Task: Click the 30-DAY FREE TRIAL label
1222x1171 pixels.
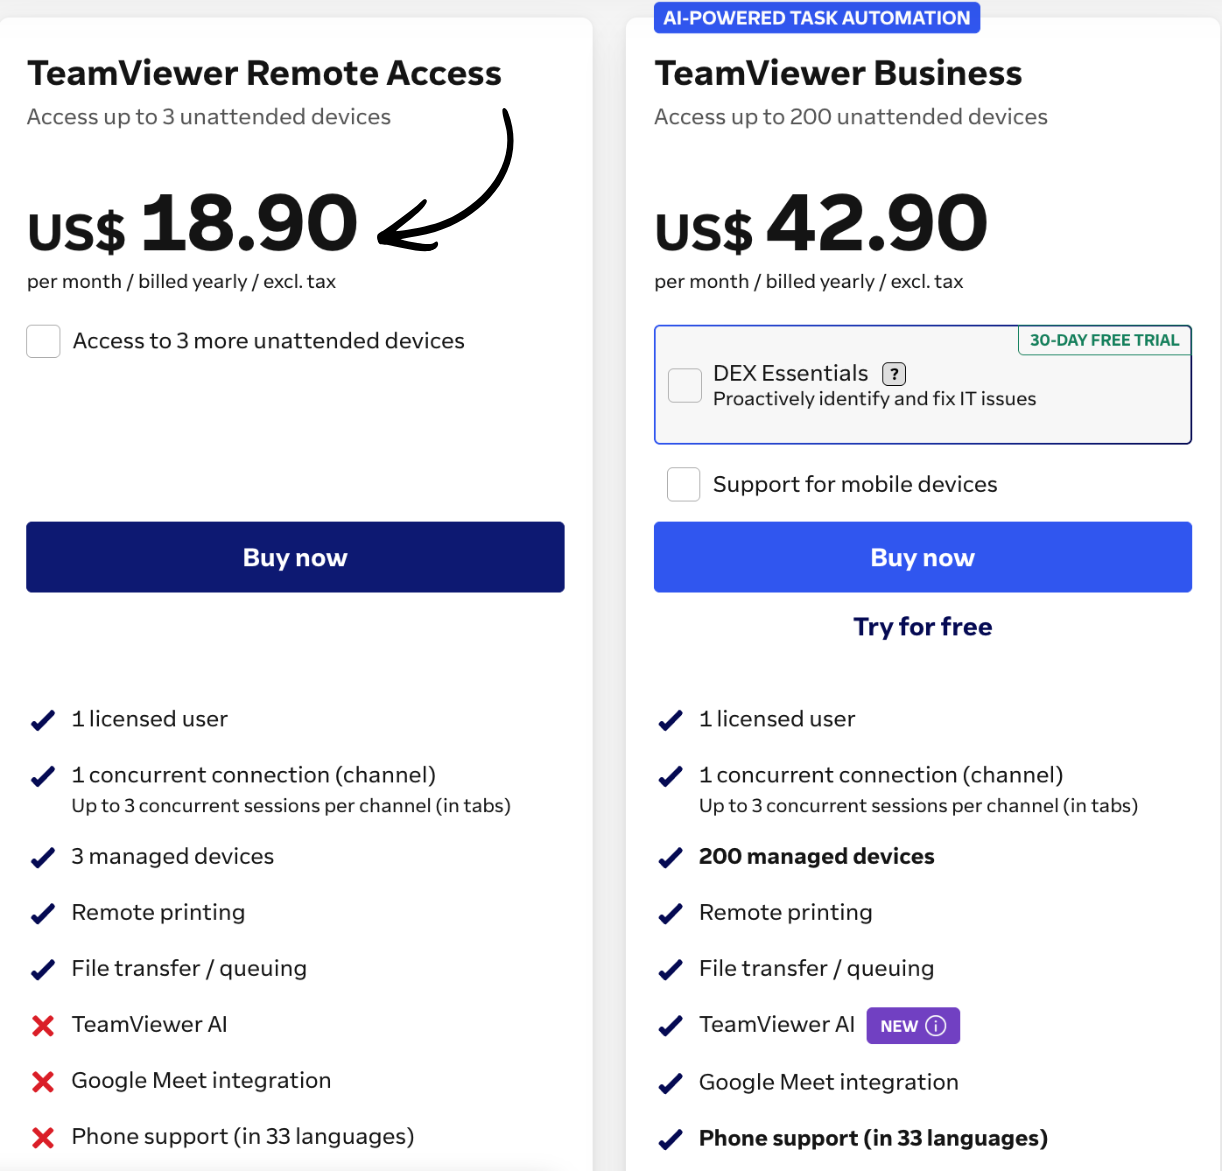Action: tap(1104, 340)
